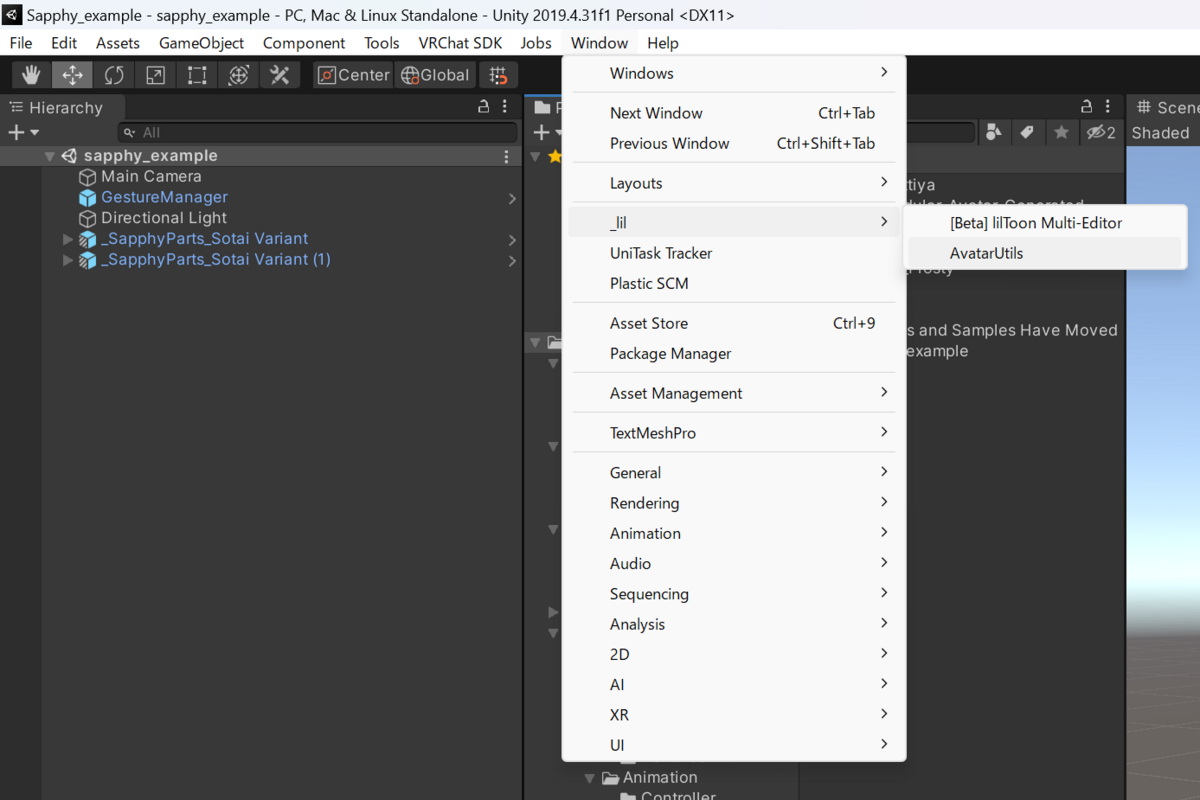The image size is (1200, 800).
Task: Open the File menu
Action: pyautogui.click(x=21, y=43)
